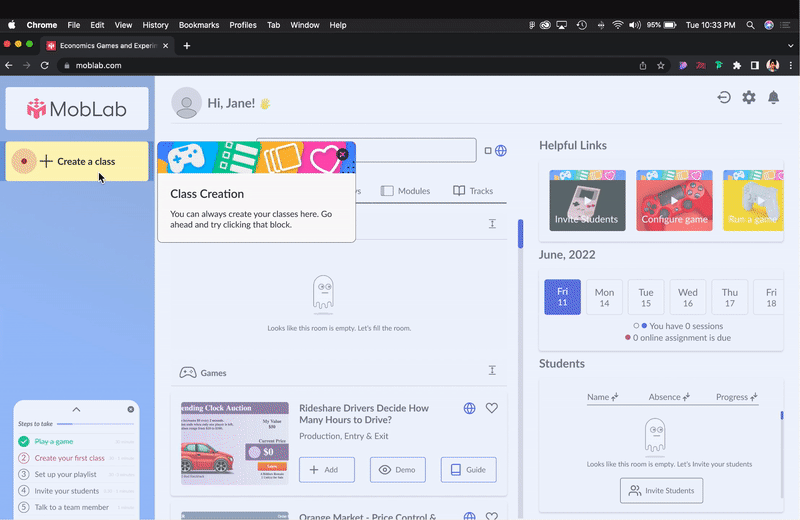Click the Create a class button
The width and height of the screenshot is (800, 520).
coord(77,161)
